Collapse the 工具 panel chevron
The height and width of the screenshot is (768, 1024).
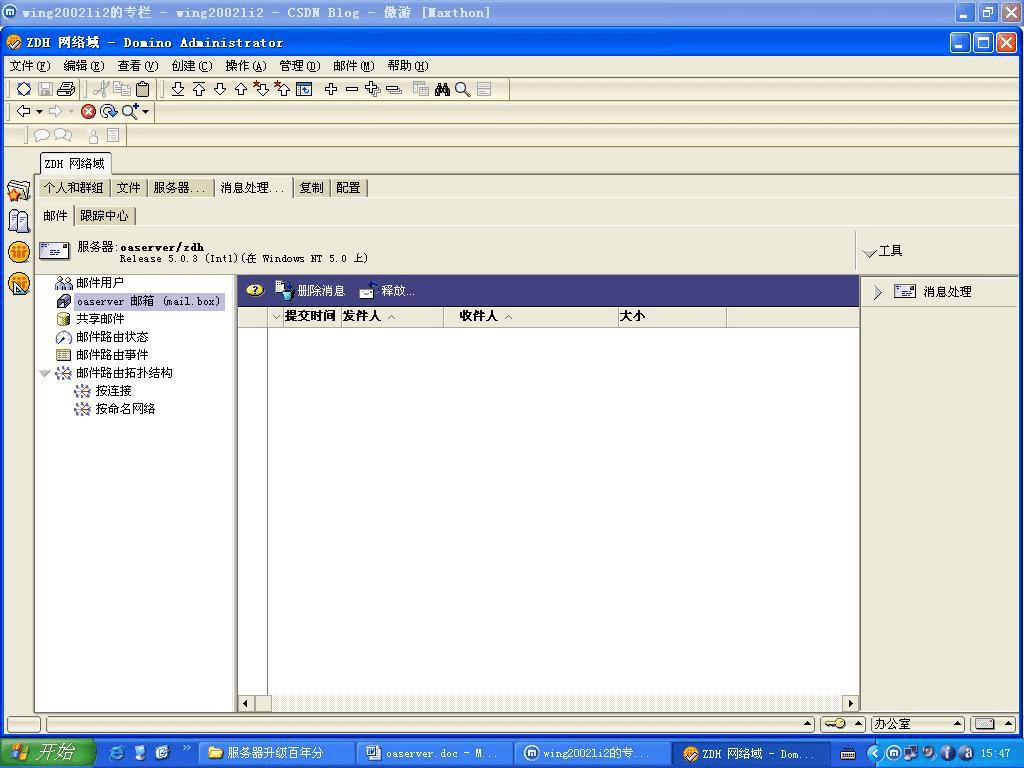[869, 253]
